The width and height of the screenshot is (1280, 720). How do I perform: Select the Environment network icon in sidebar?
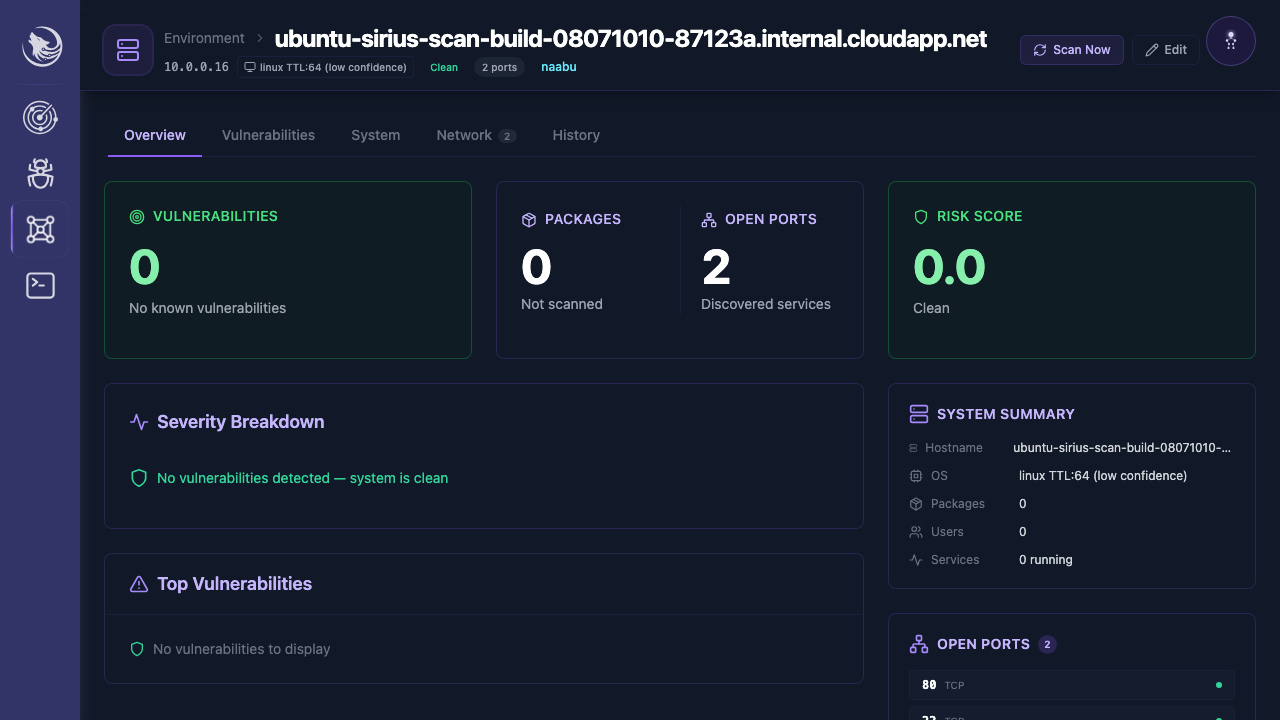point(40,230)
